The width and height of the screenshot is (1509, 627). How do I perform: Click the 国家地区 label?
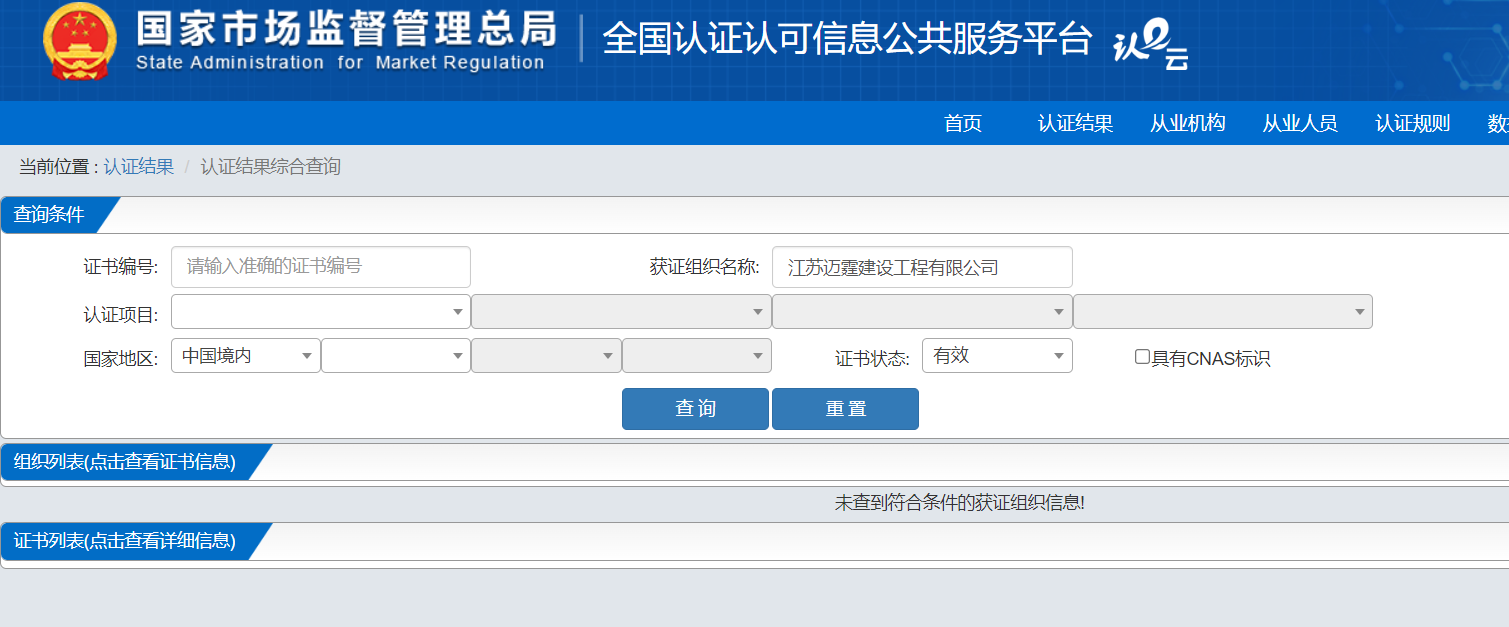[121, 358]
